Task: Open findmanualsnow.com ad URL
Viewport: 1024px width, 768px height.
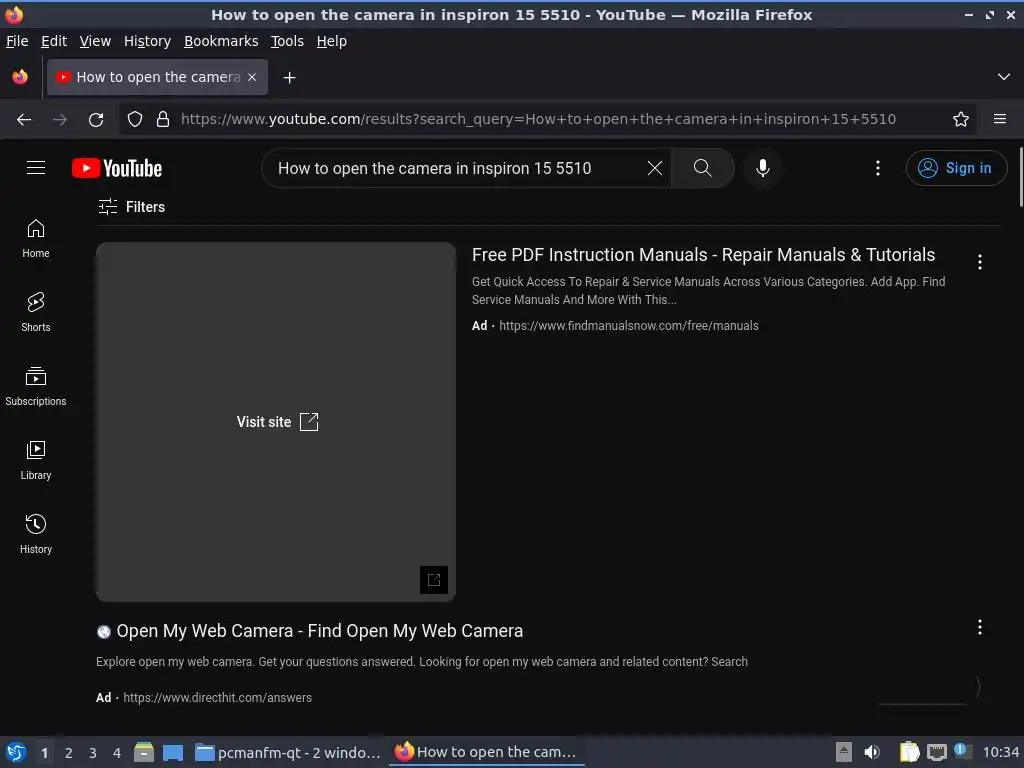Action: (x=628, y=326)
